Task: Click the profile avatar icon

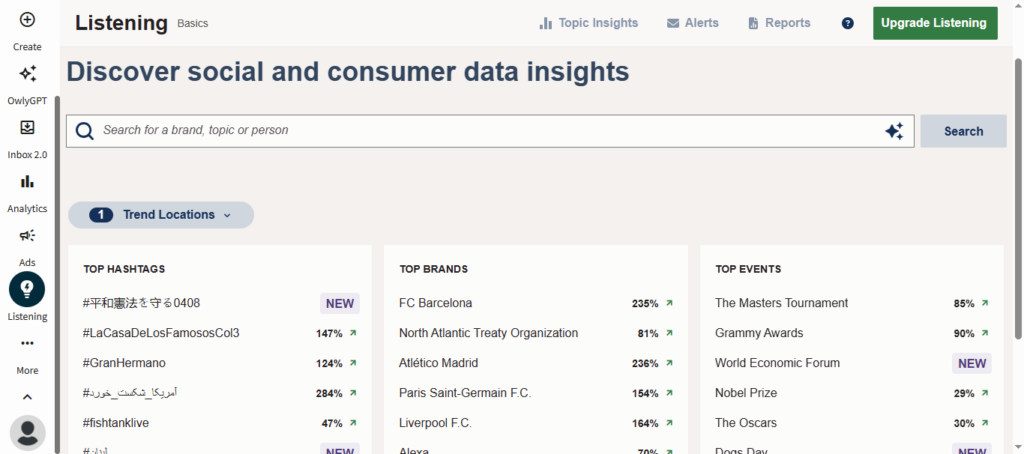Action: (27, 433)
